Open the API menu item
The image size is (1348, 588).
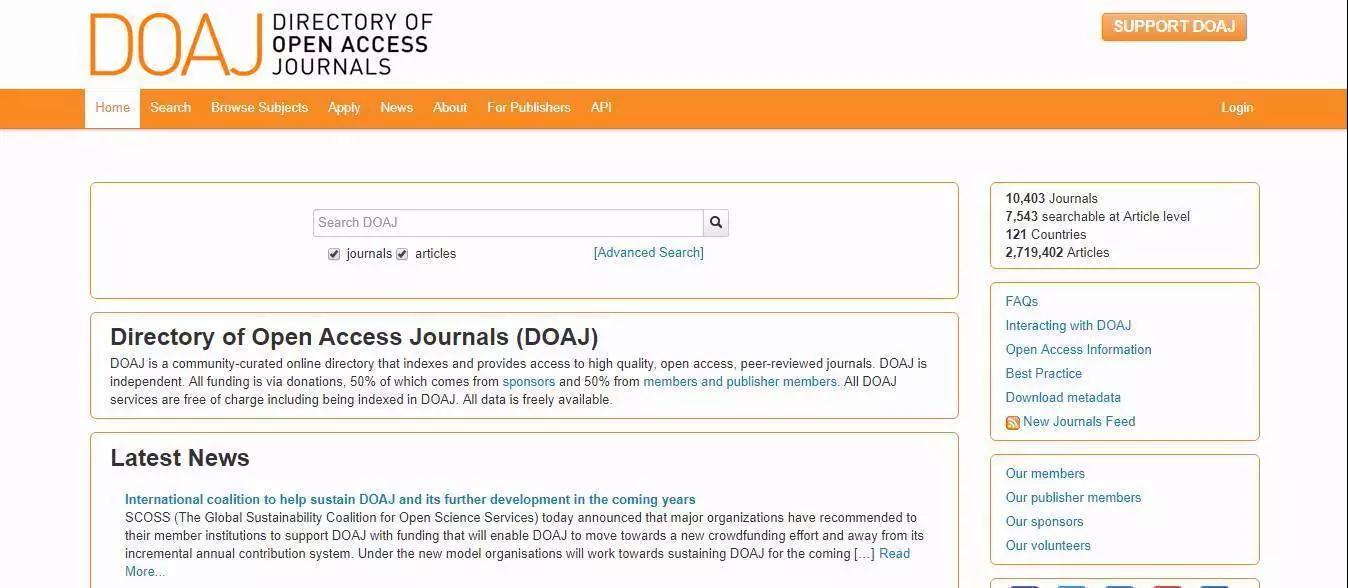click(x=601, y=108)
